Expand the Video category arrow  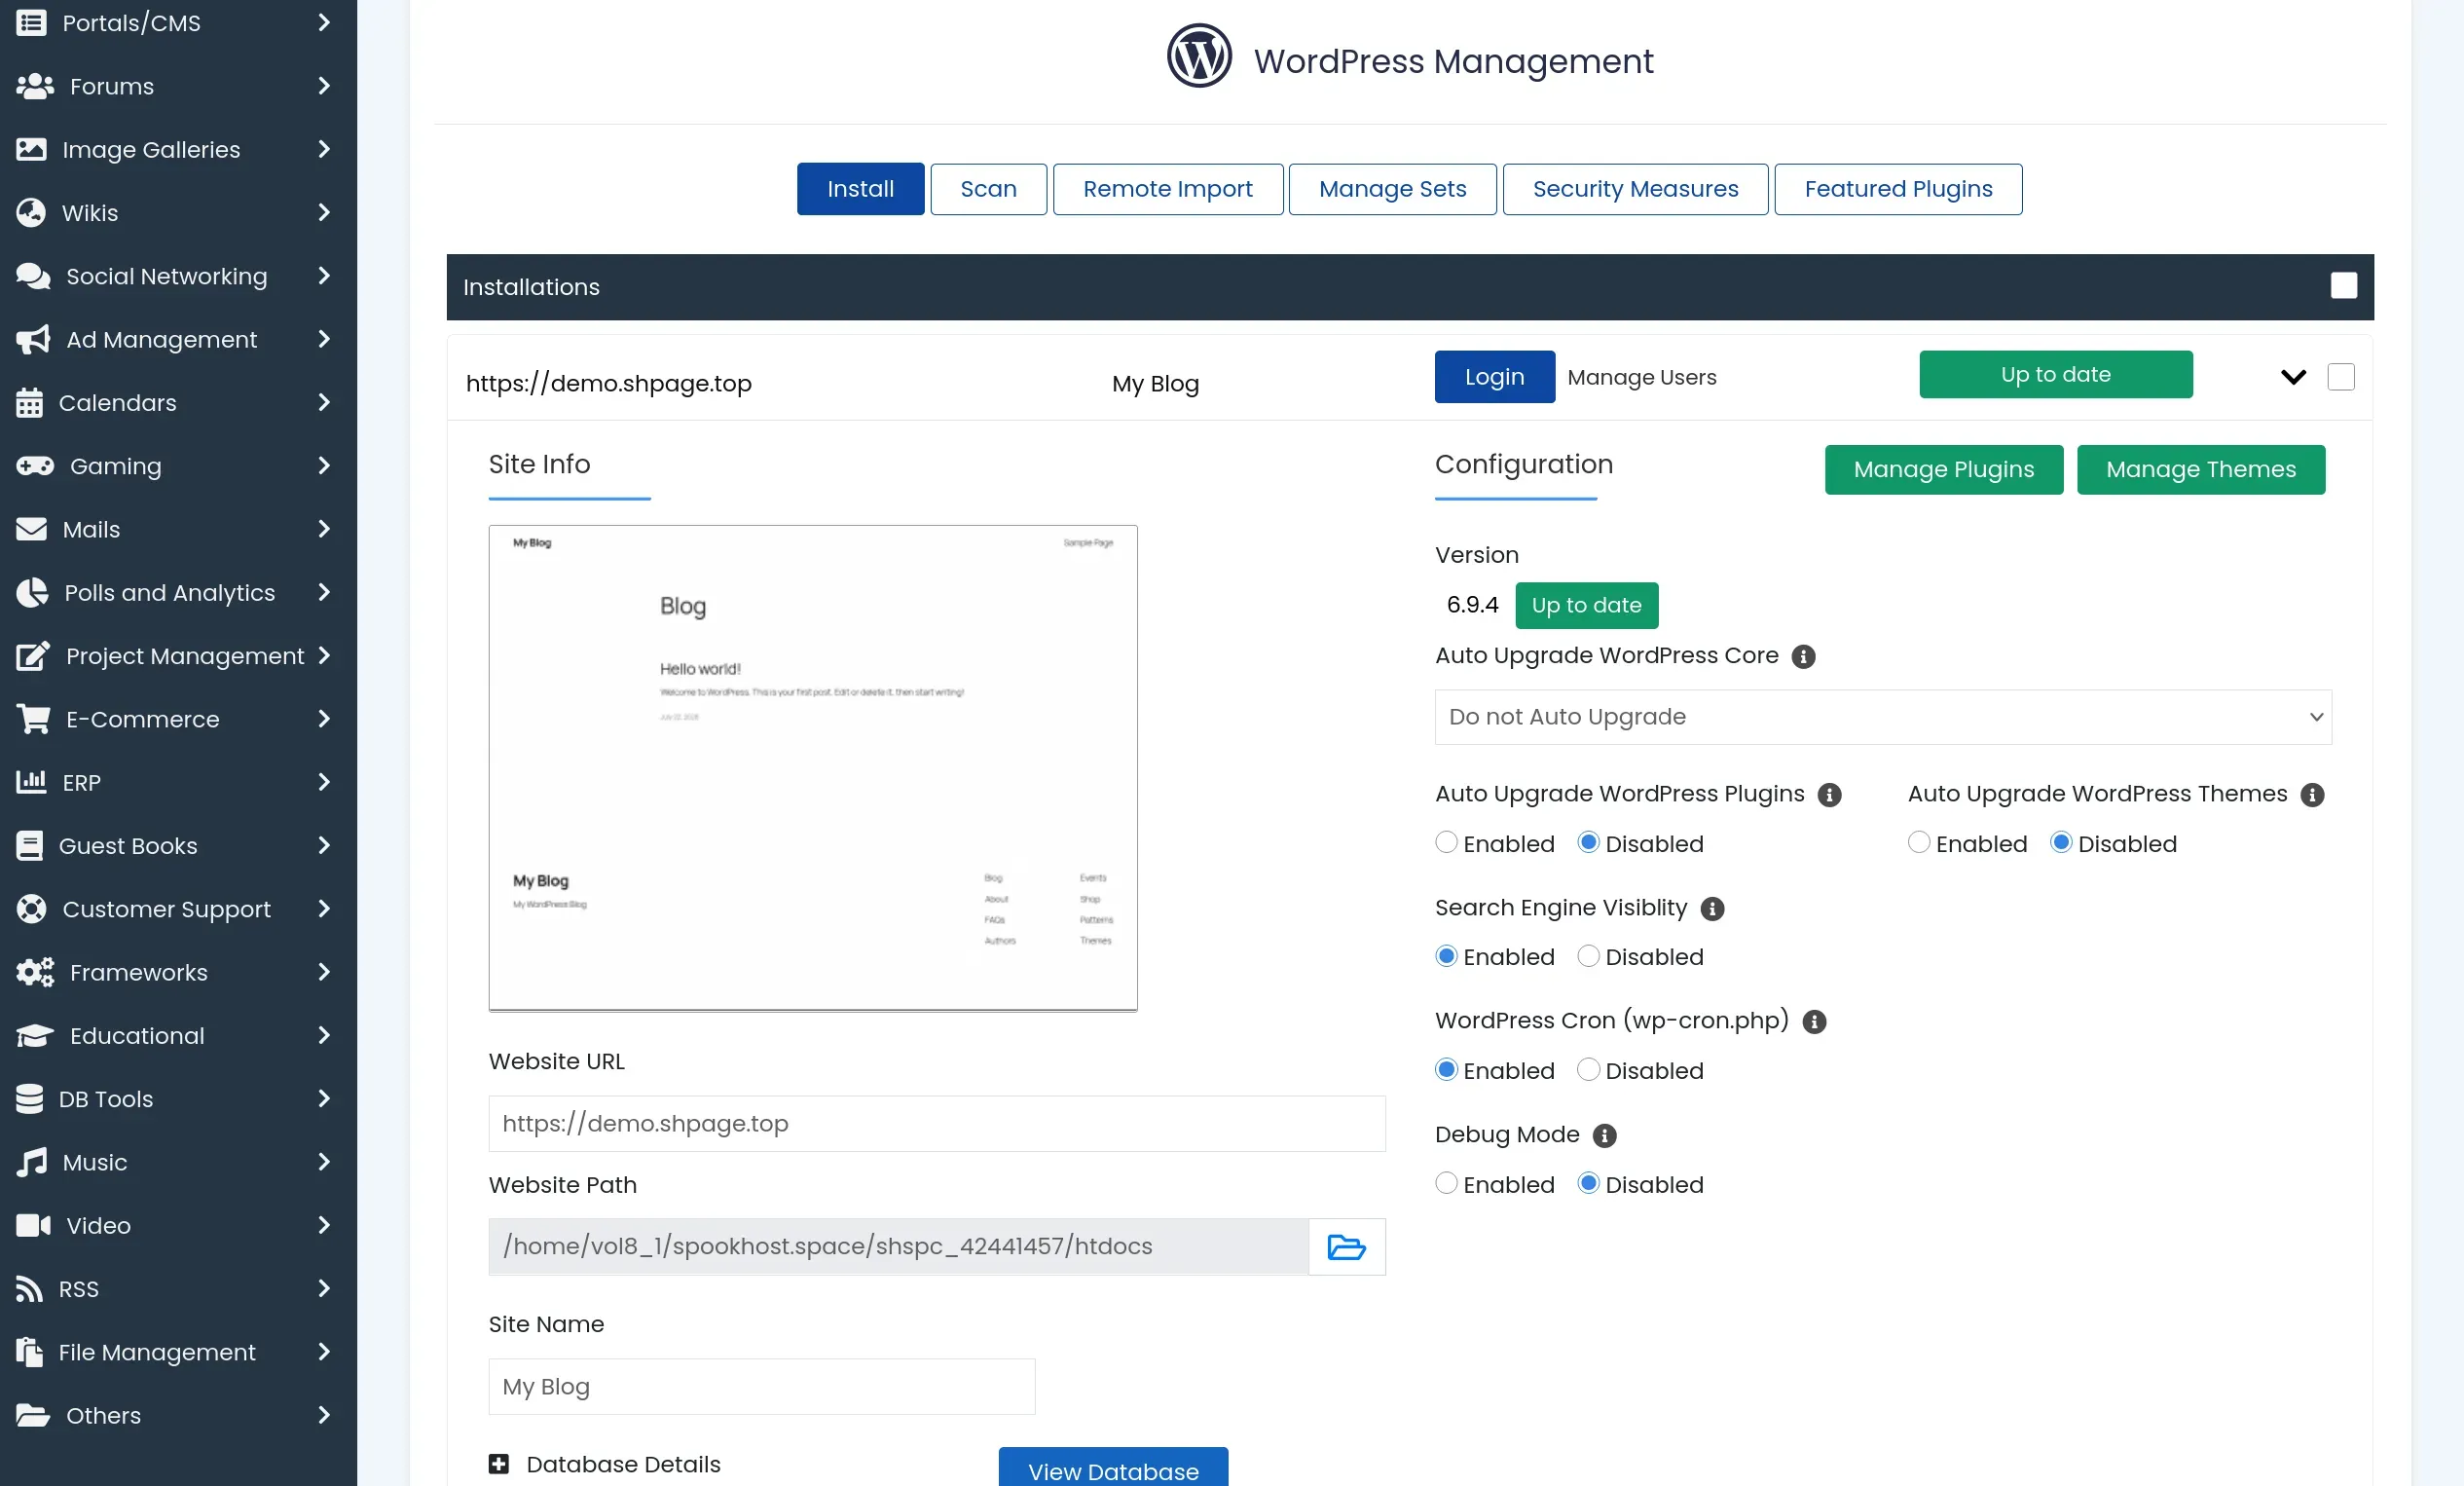coord(324,1225)
